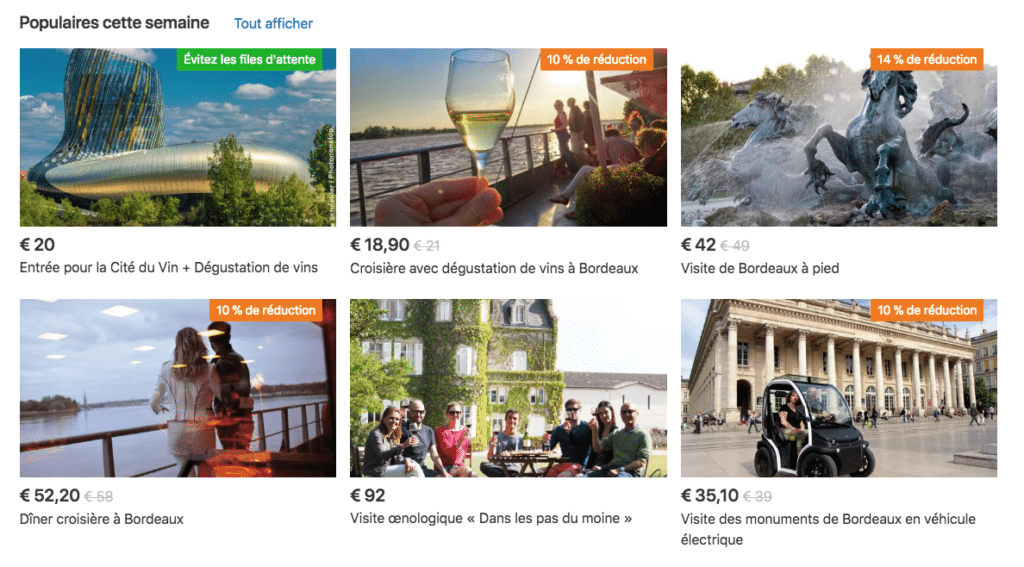Click the 14 % de réduction badge
The image size is (1024, 567).
click(927, 59)
